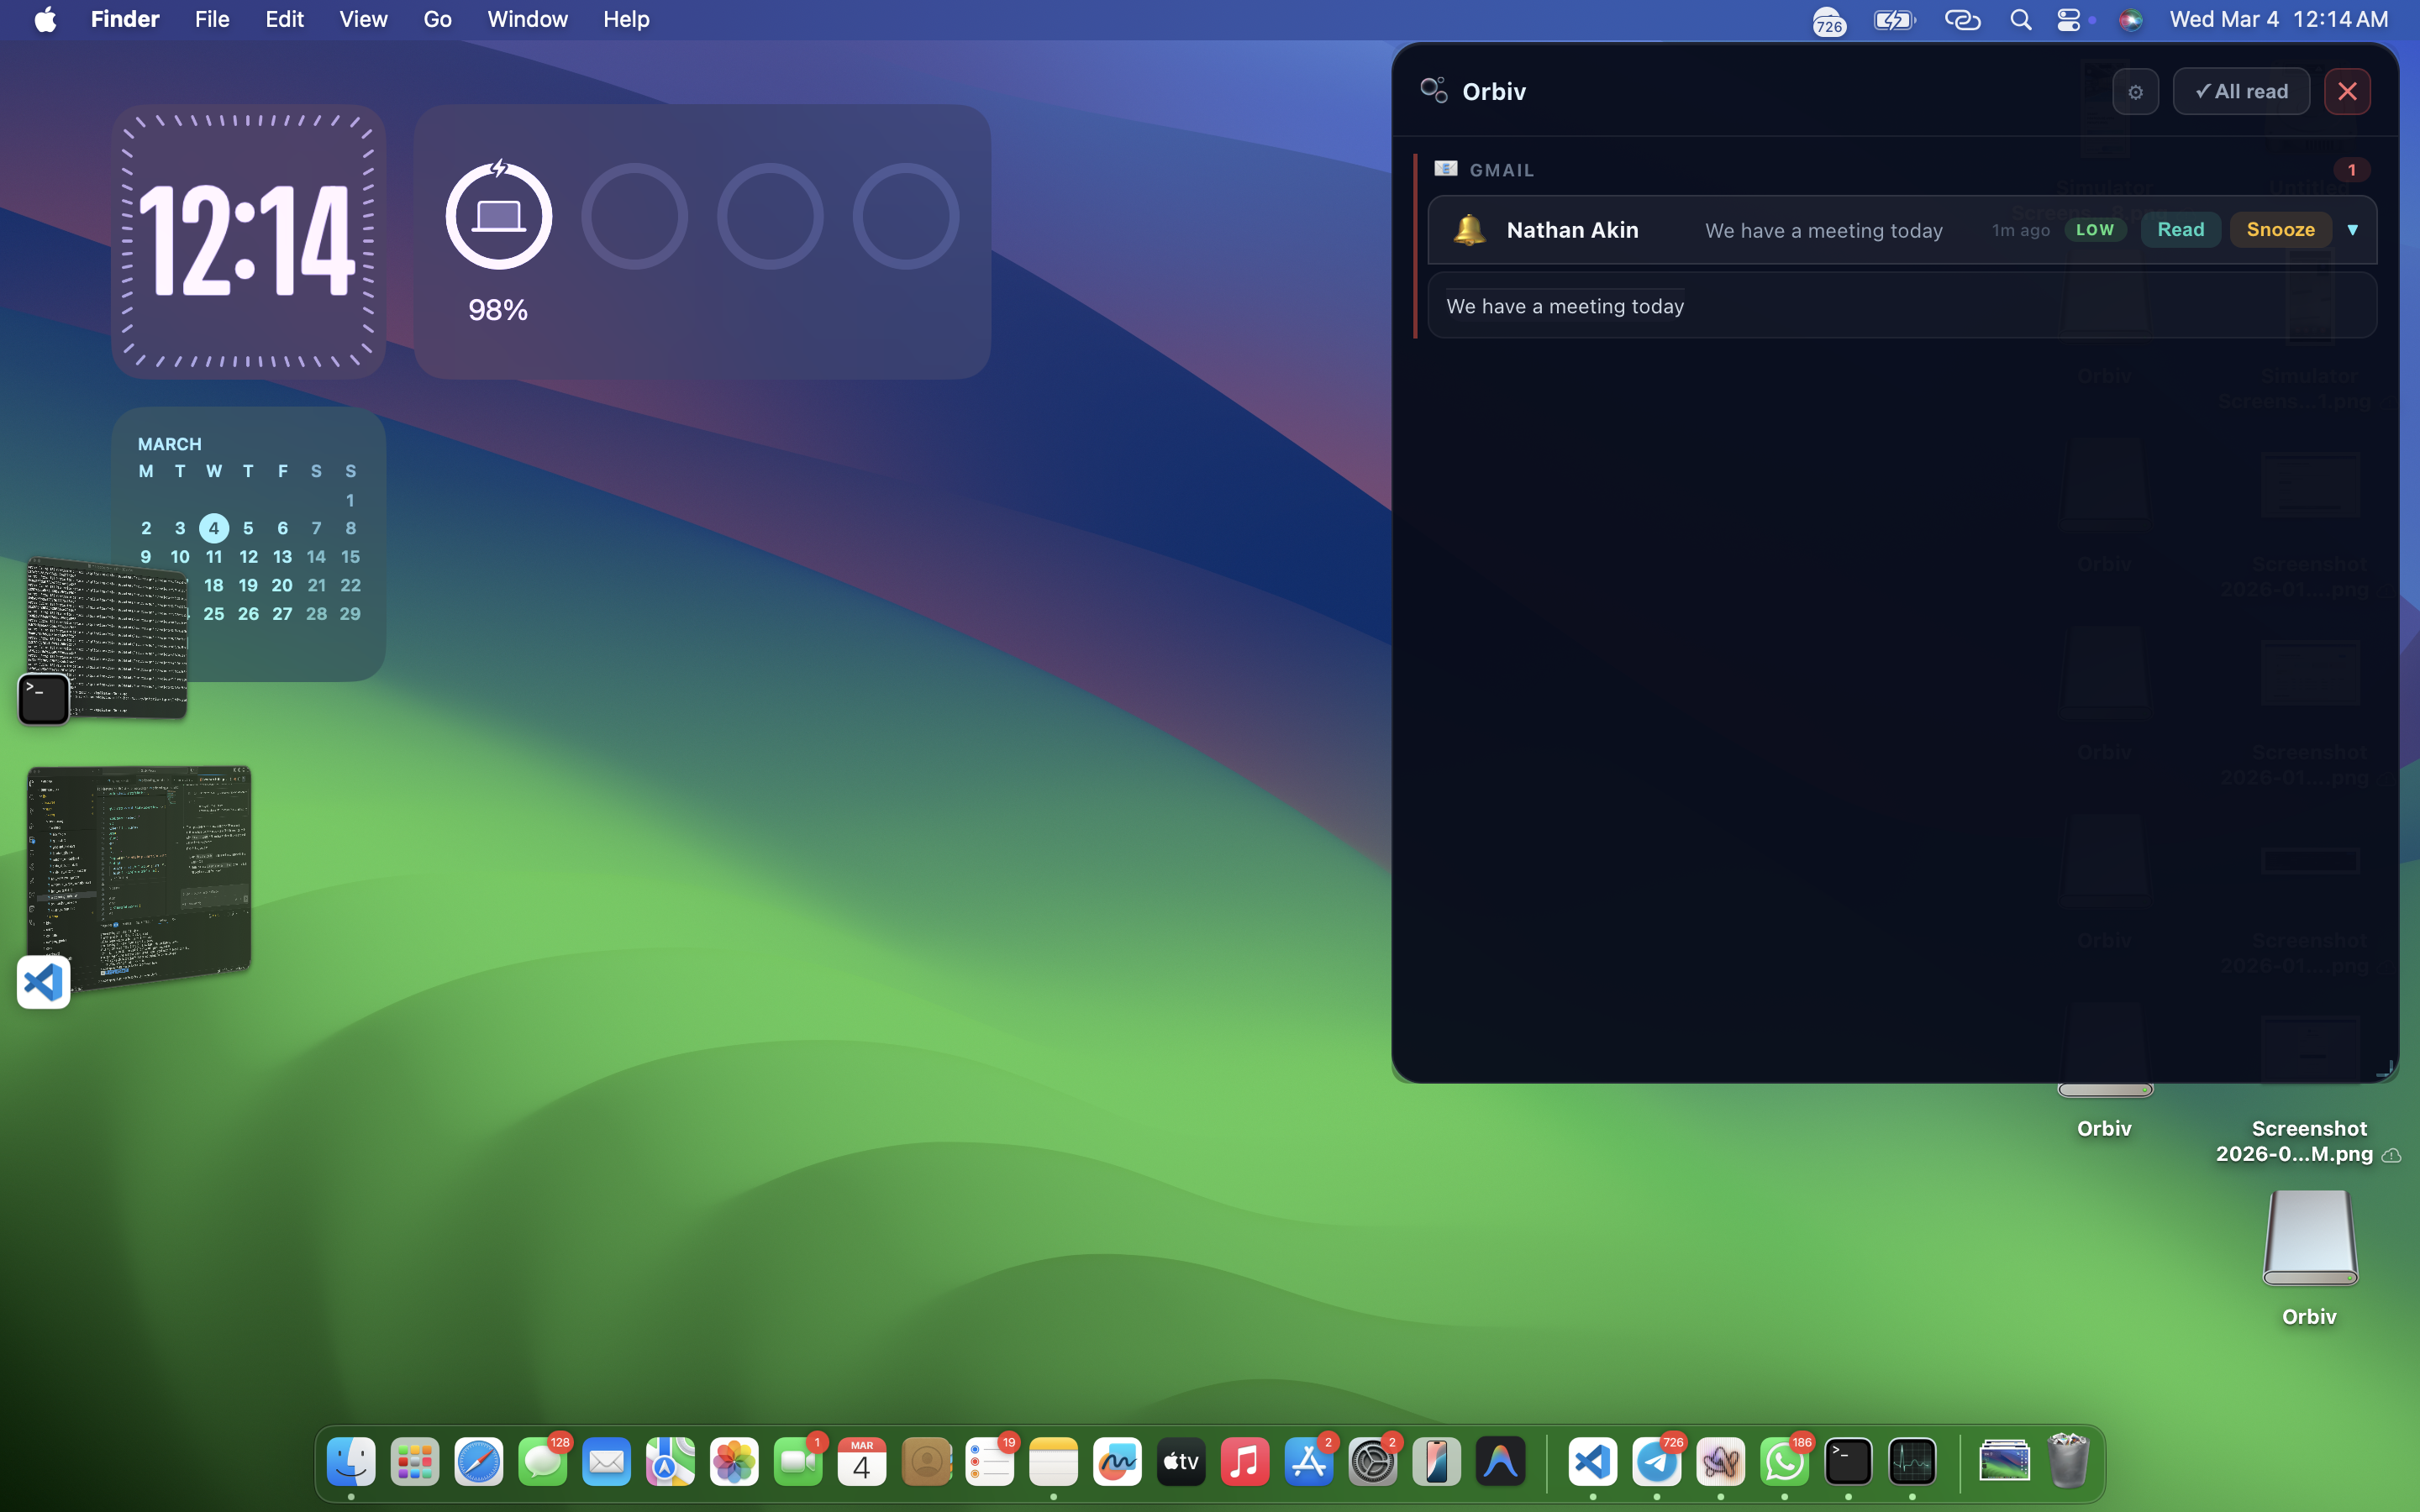The height and width of the screenshot is (1512, 2420).
Task: Click the Orbiv logo icon in panel header
Action: (x=1433, y=91)
